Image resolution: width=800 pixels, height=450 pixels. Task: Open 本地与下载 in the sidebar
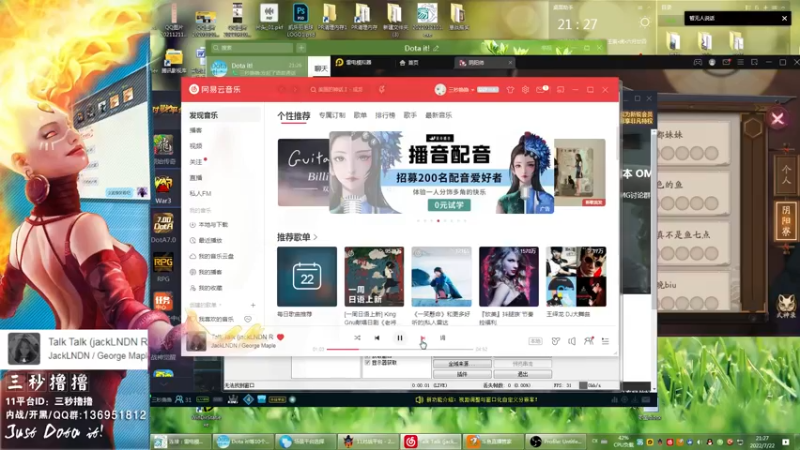pos(209,224)
